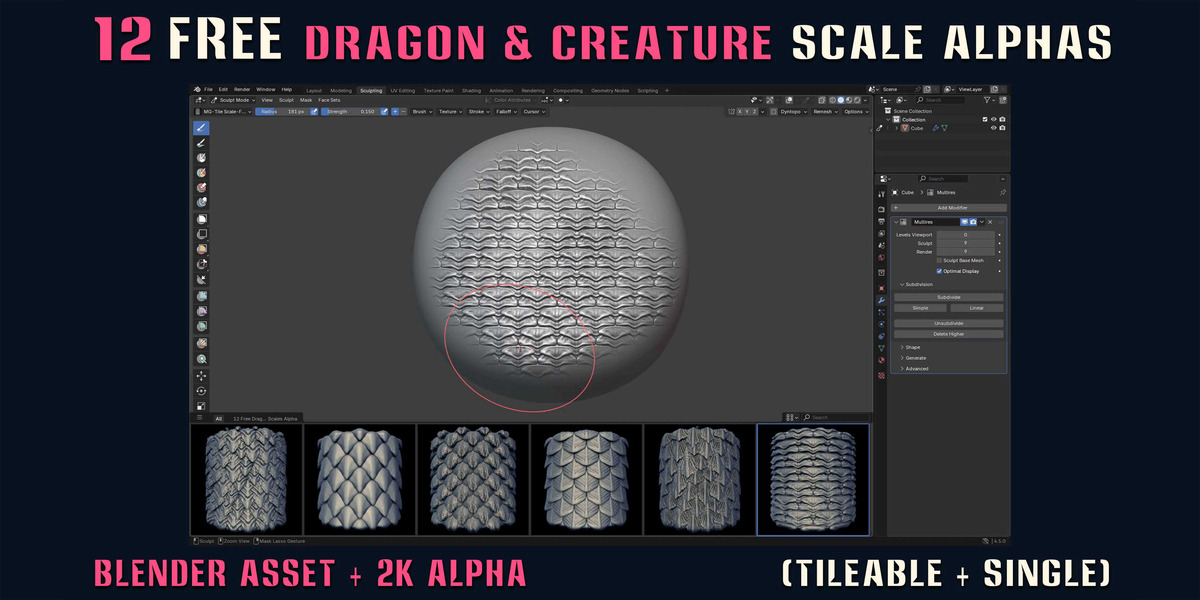Switch to the UV Editing workspace tab
Viewport: 1200px width, 600px height.
pyautogui.click(x=402, y=90)
